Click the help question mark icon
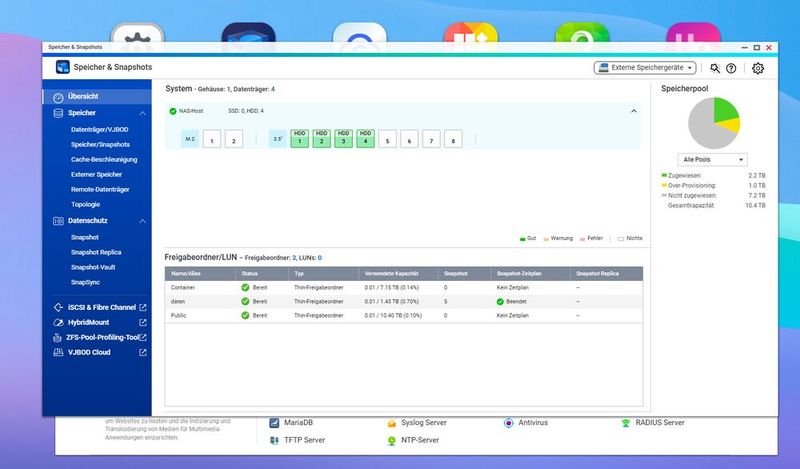The image size is (800, 469). pos(731,68)
